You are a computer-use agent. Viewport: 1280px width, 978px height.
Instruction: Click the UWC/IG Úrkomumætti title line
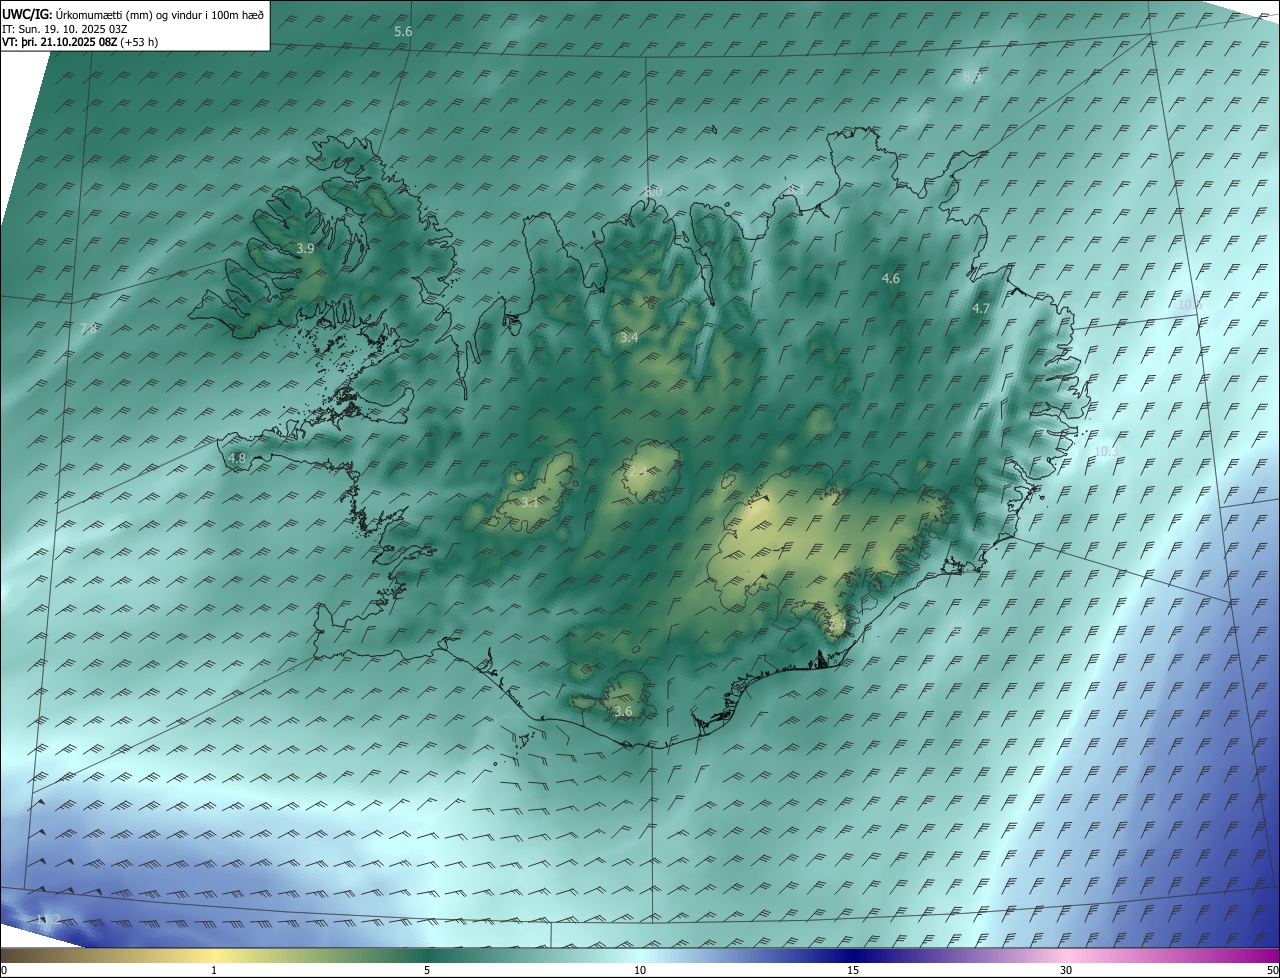point(133,15)
